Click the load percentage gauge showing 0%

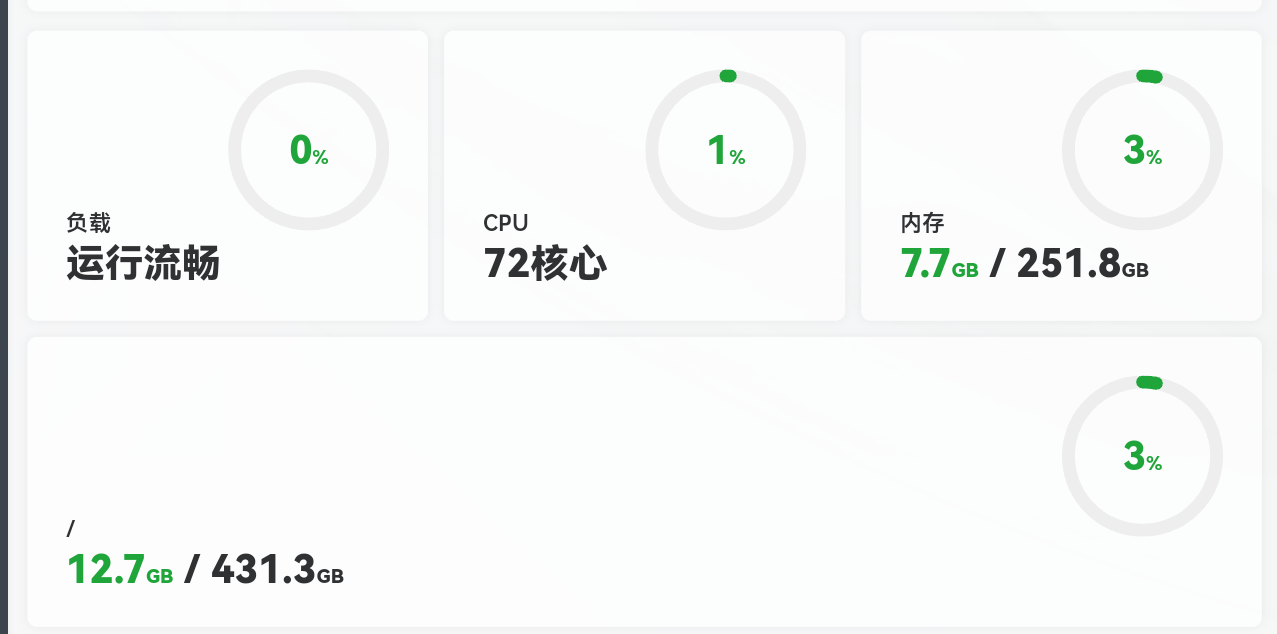tap(308, 150)
